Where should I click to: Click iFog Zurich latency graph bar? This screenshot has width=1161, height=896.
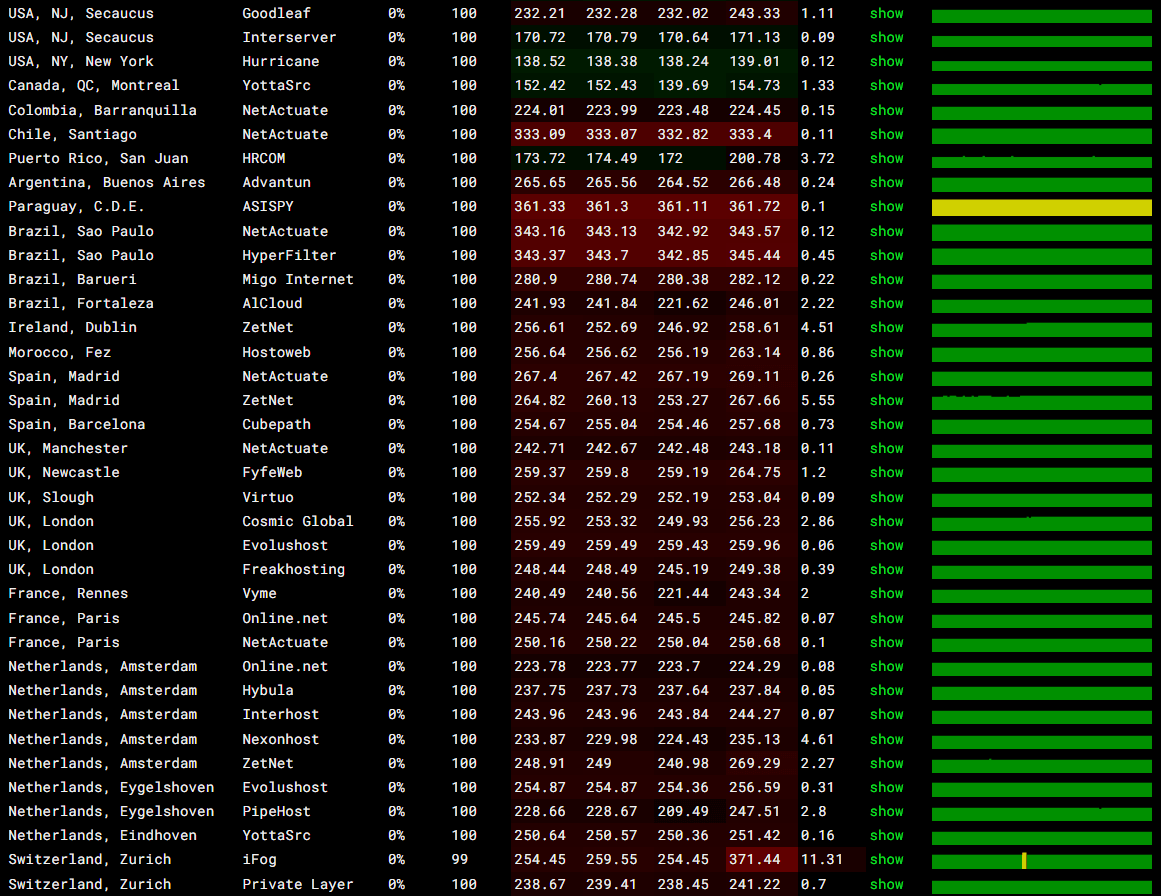[x=1042, y=861]
